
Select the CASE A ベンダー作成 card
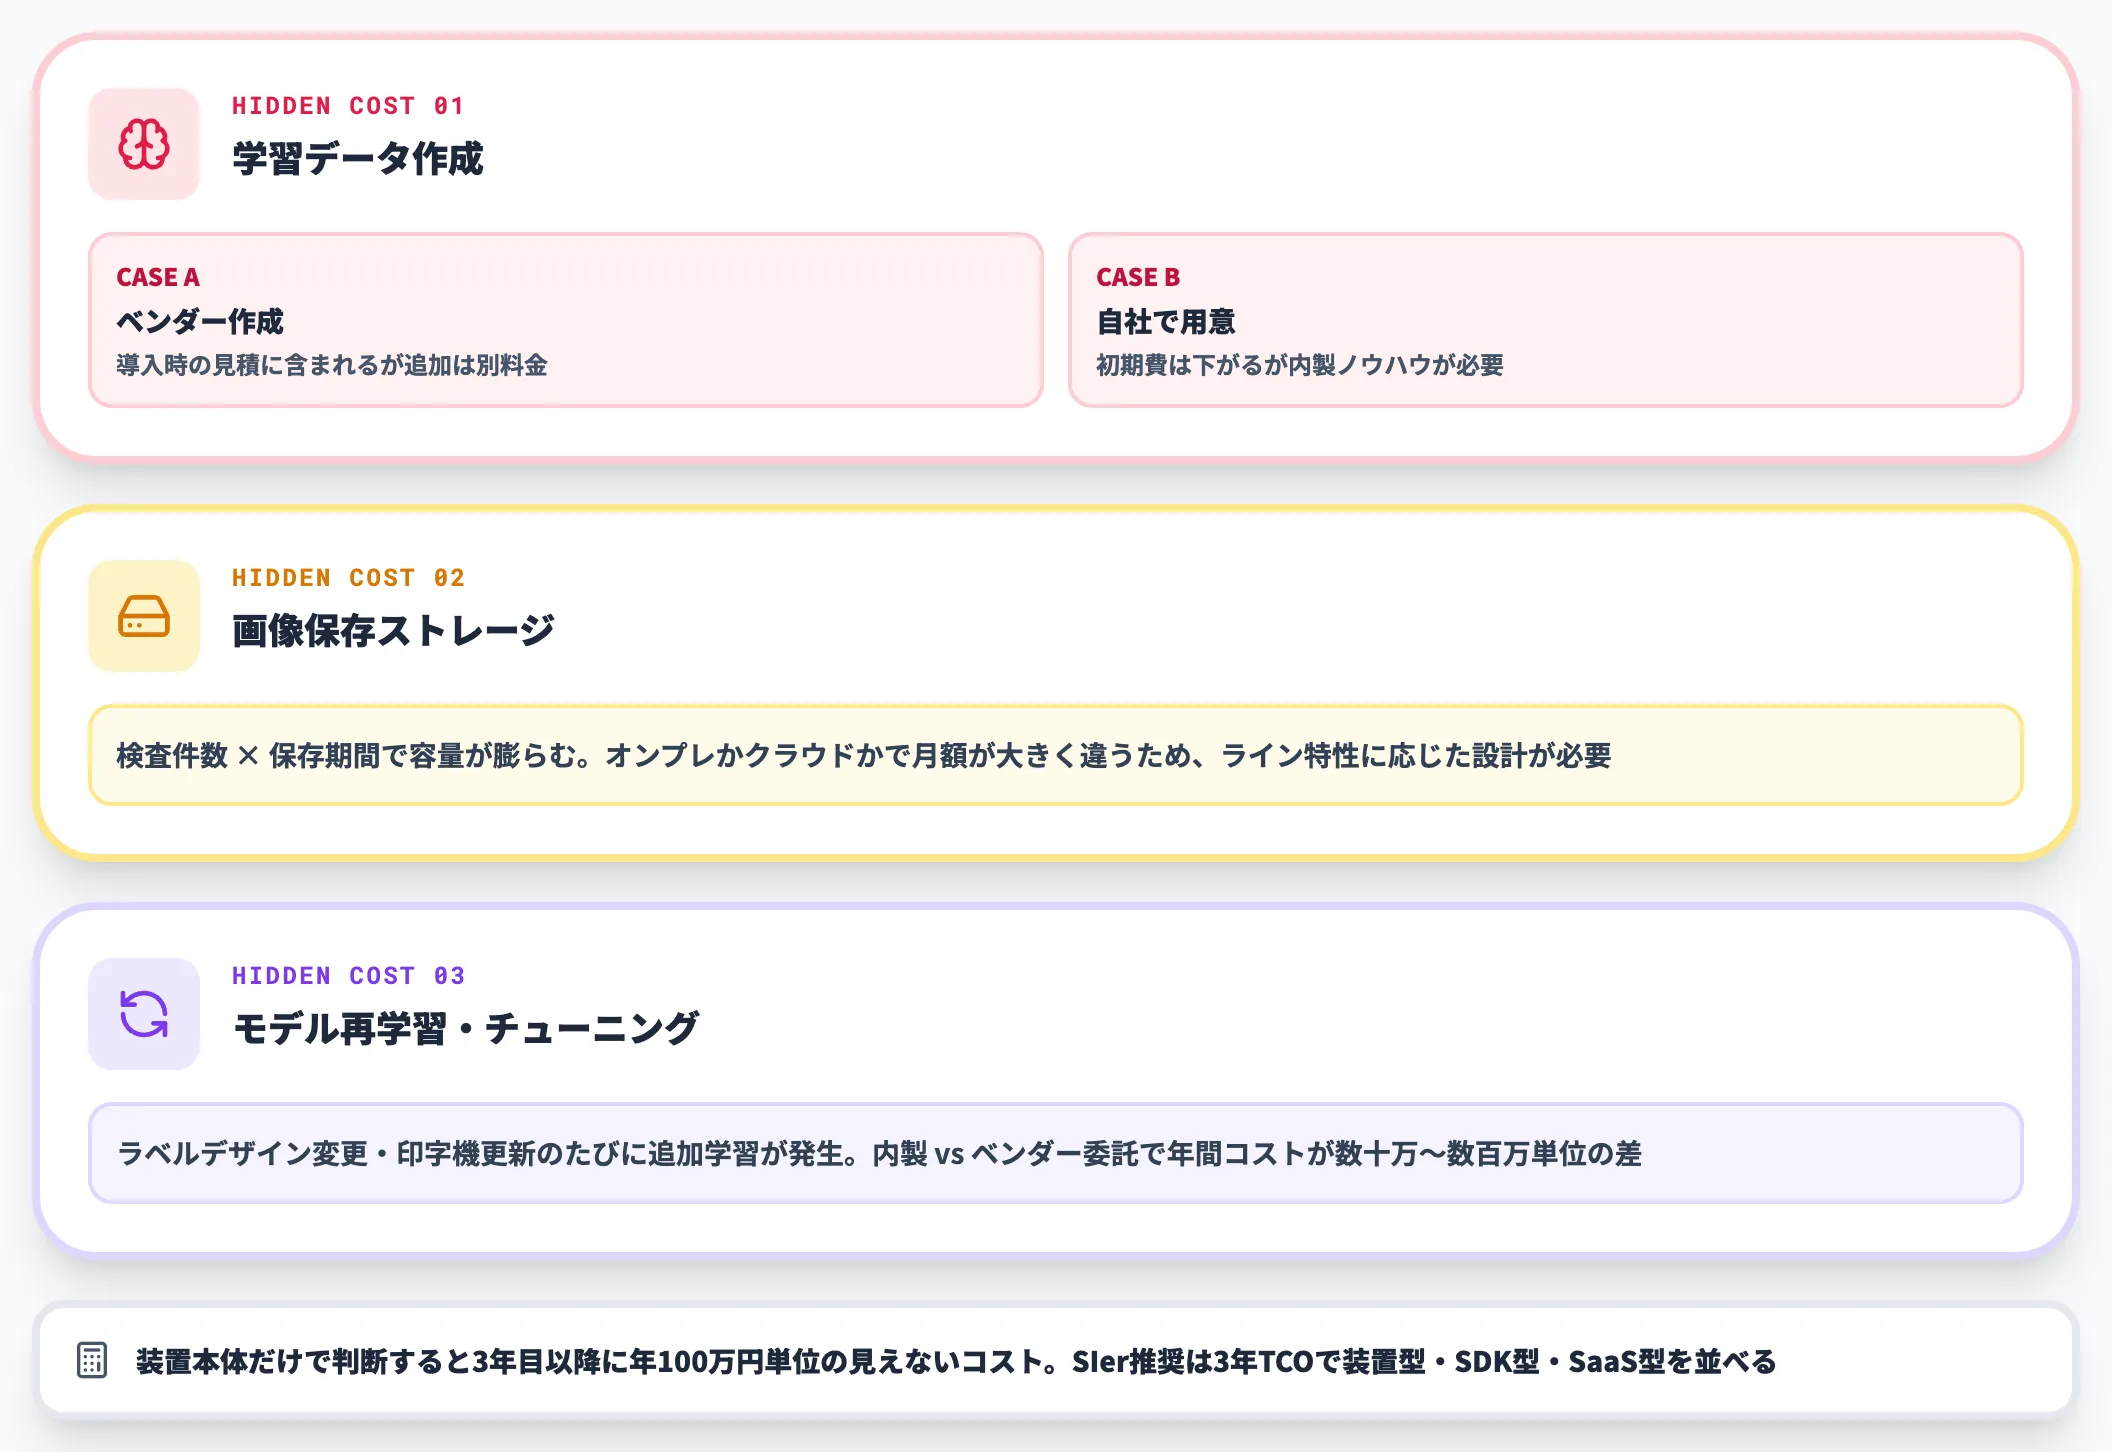565,318
